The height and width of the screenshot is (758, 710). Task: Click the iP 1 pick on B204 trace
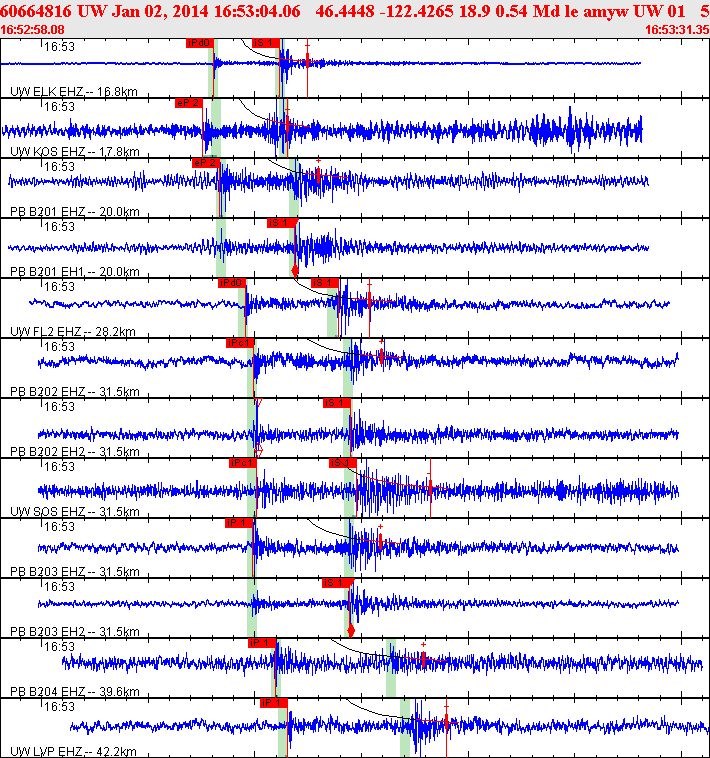pyautogui.click(x=261, y=642)
